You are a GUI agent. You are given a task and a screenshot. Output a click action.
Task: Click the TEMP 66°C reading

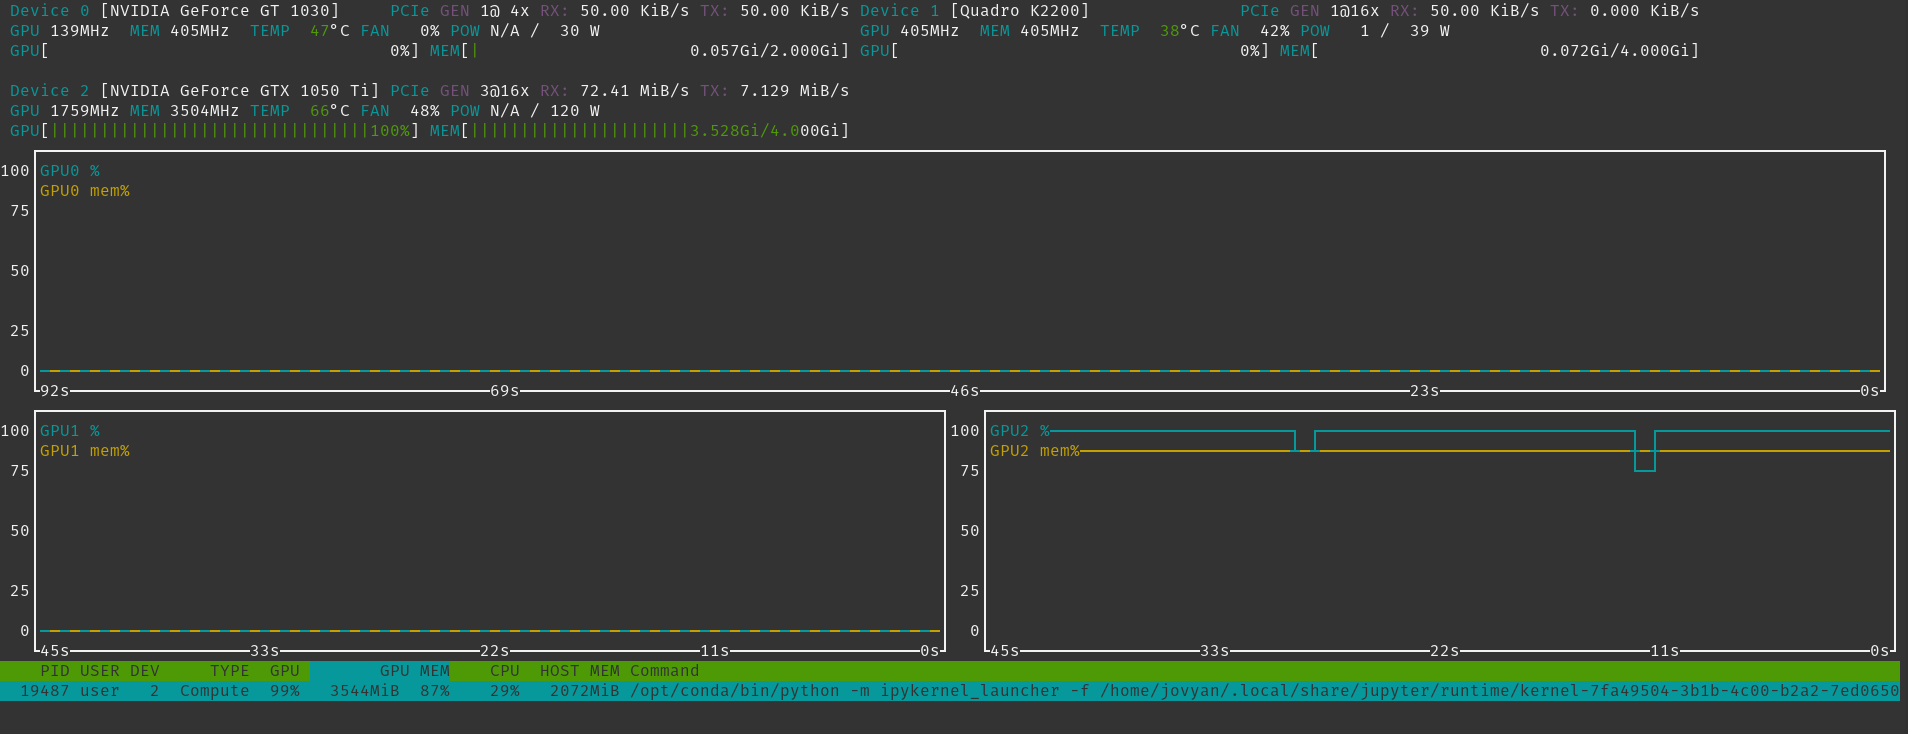click(x=300, y=111)
